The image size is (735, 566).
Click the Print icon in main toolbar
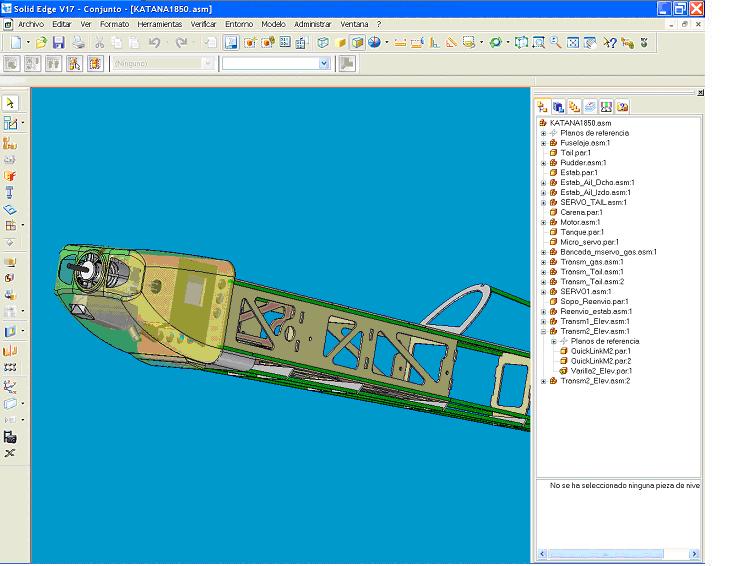(78, 43)
